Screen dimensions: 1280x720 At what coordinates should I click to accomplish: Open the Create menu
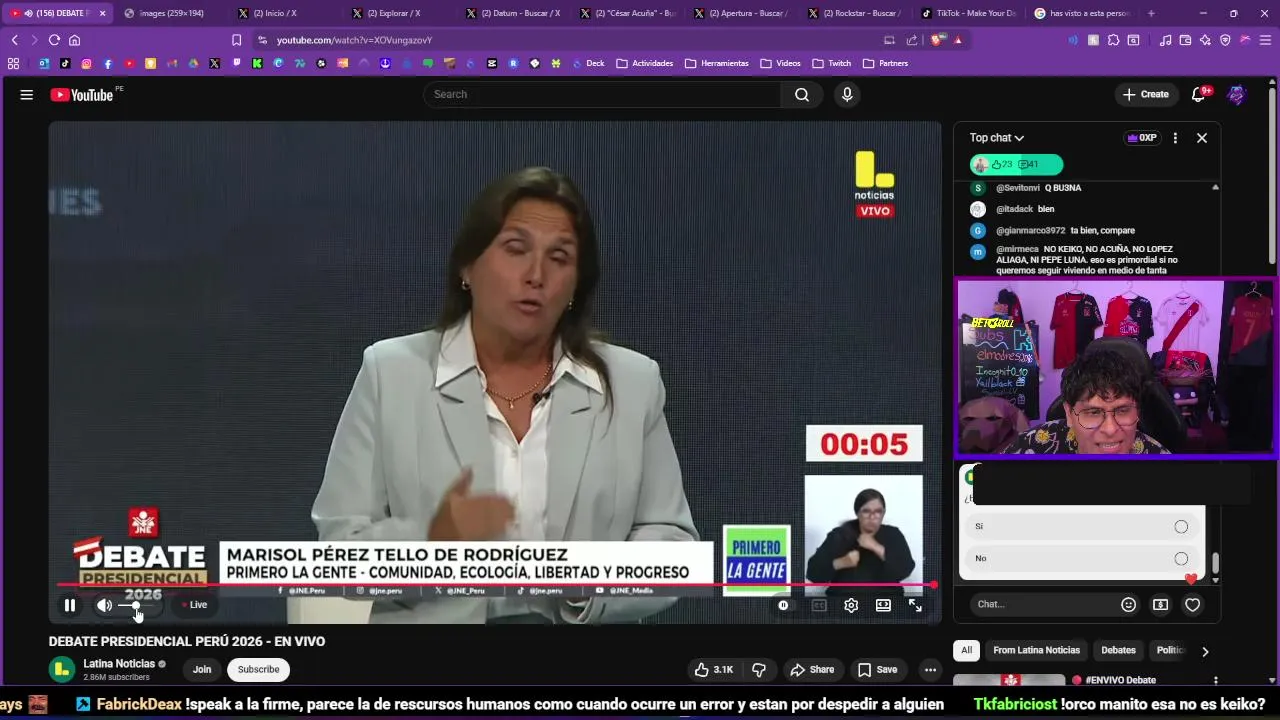(x=1146, y=94)
